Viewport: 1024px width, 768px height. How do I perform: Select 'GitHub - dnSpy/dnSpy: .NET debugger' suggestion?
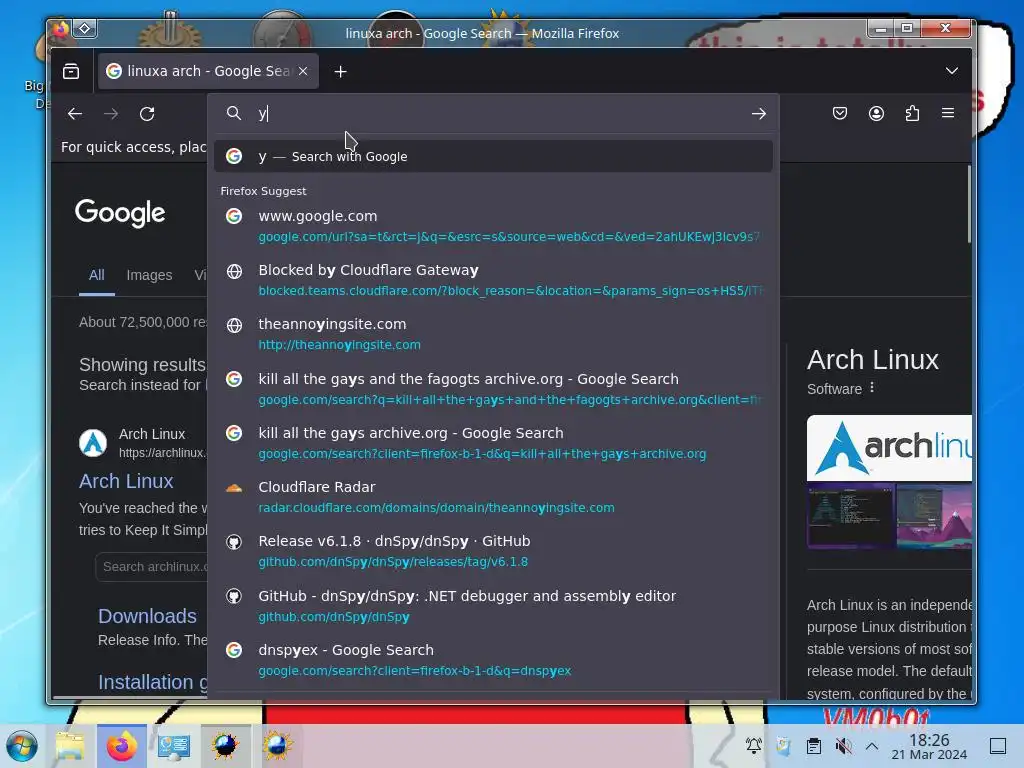493,606
